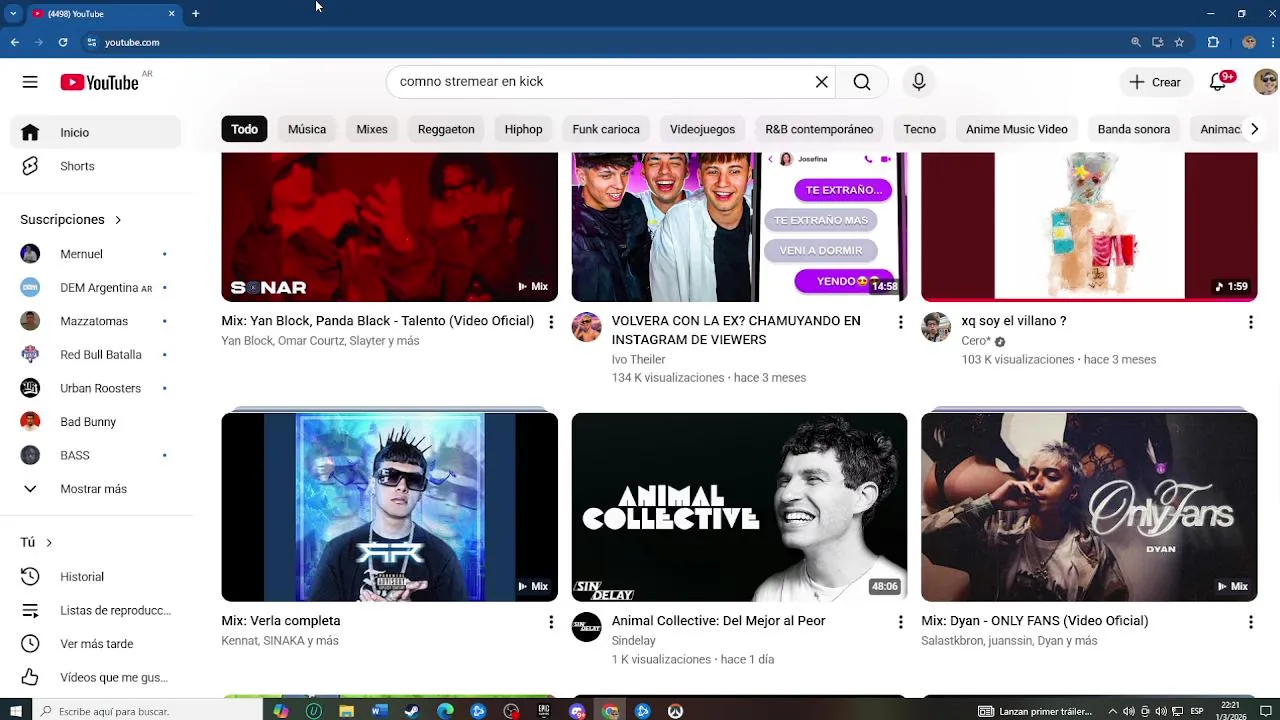The height and width of the screenshot is (720, 1280).
Task: Open Sindelay channel avatar
Action: click(x=587, y=627)
